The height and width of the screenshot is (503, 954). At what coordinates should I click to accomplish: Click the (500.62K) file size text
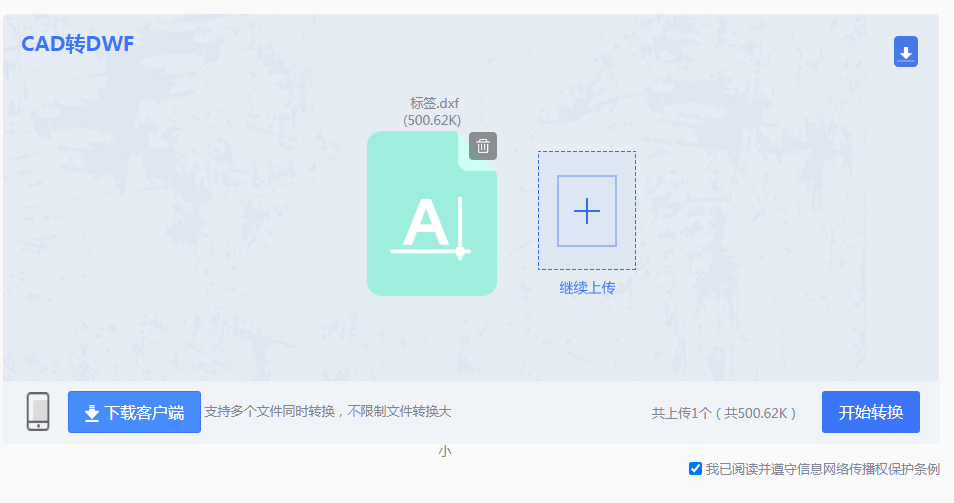click(x=434, y=119)
